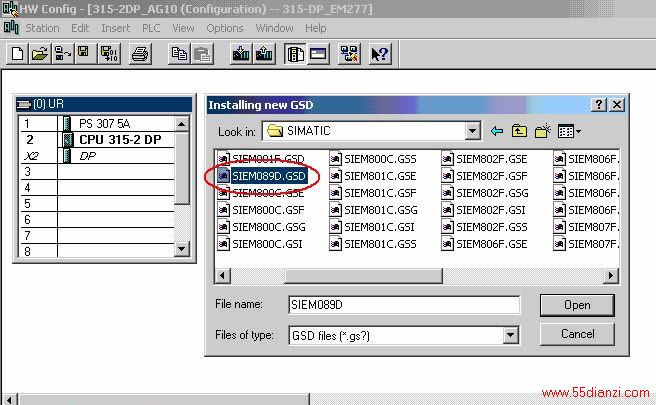The height and width of the screenshot is (405, 656).
Task: Expand the Files of type dropdown
Action: pos(510,335)
